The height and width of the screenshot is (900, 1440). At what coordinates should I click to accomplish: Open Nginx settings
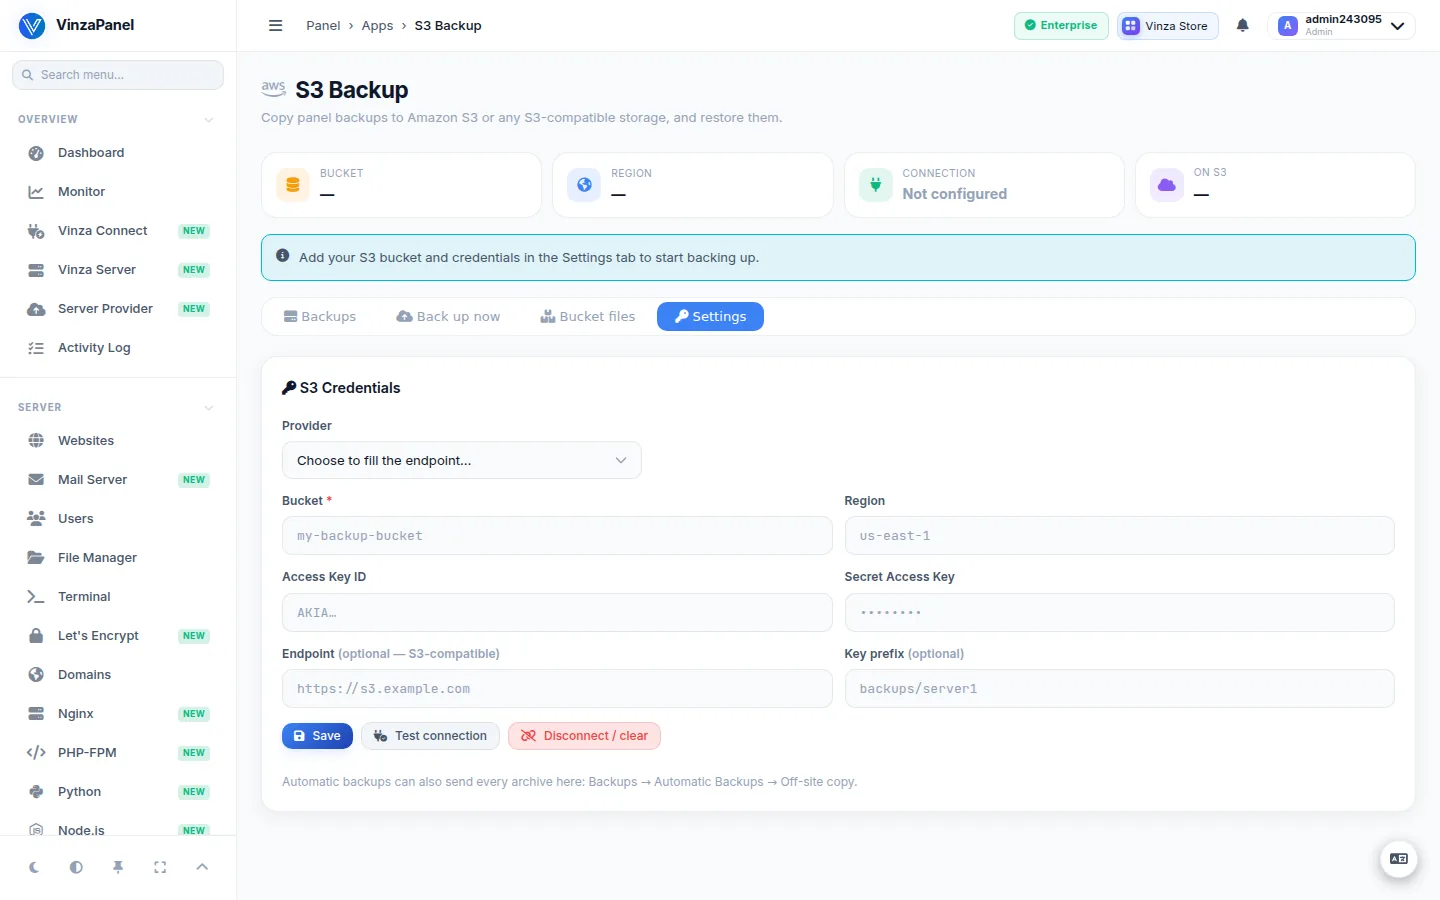[118, 714]
